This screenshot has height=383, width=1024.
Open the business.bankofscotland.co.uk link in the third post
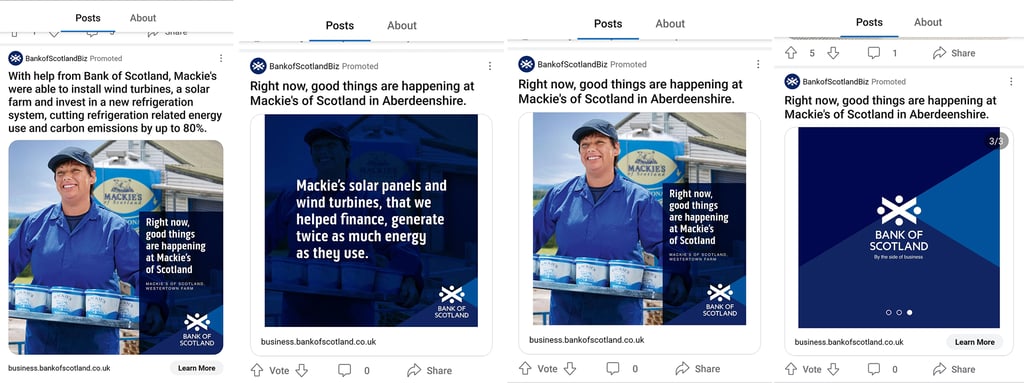(x=586, y=340)
